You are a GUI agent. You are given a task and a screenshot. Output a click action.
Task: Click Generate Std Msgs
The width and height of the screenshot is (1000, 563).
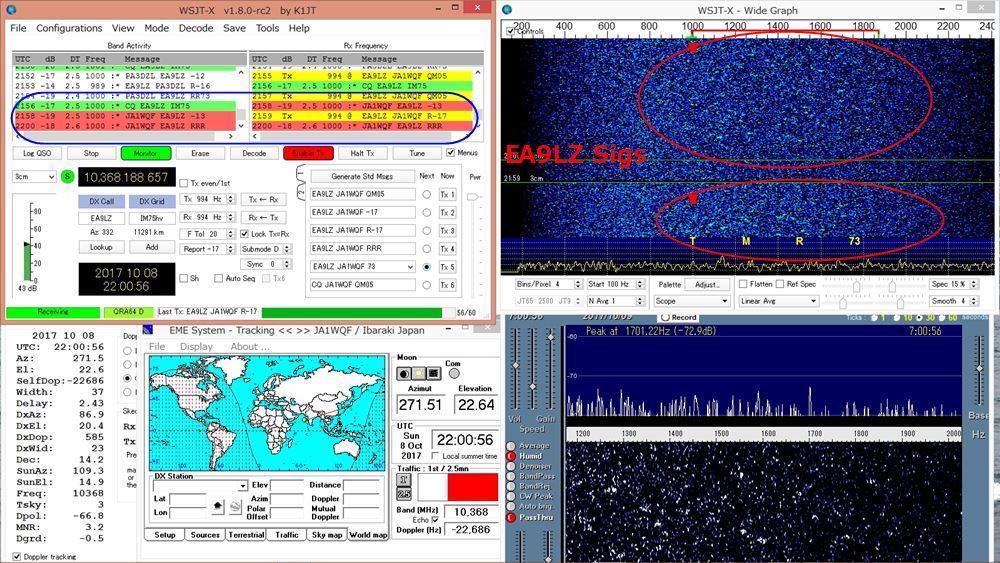pos(362,176)
